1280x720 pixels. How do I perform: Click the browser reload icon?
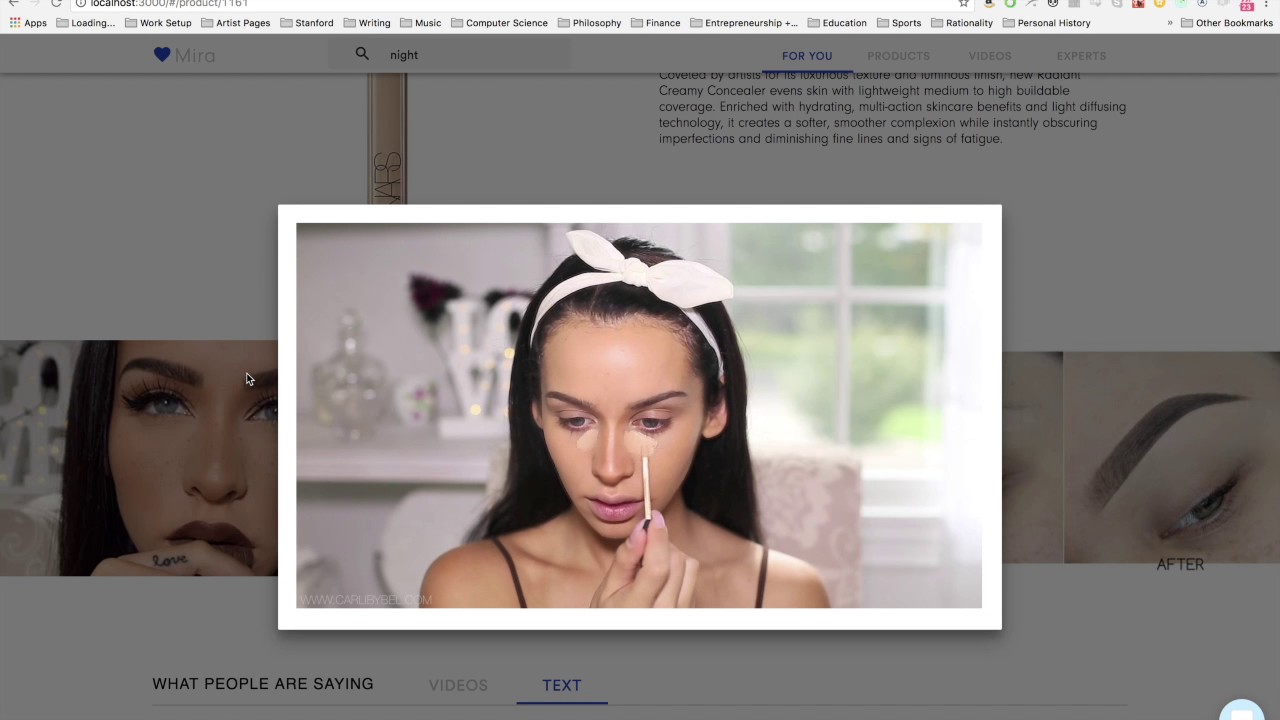(x=56, y=4)
